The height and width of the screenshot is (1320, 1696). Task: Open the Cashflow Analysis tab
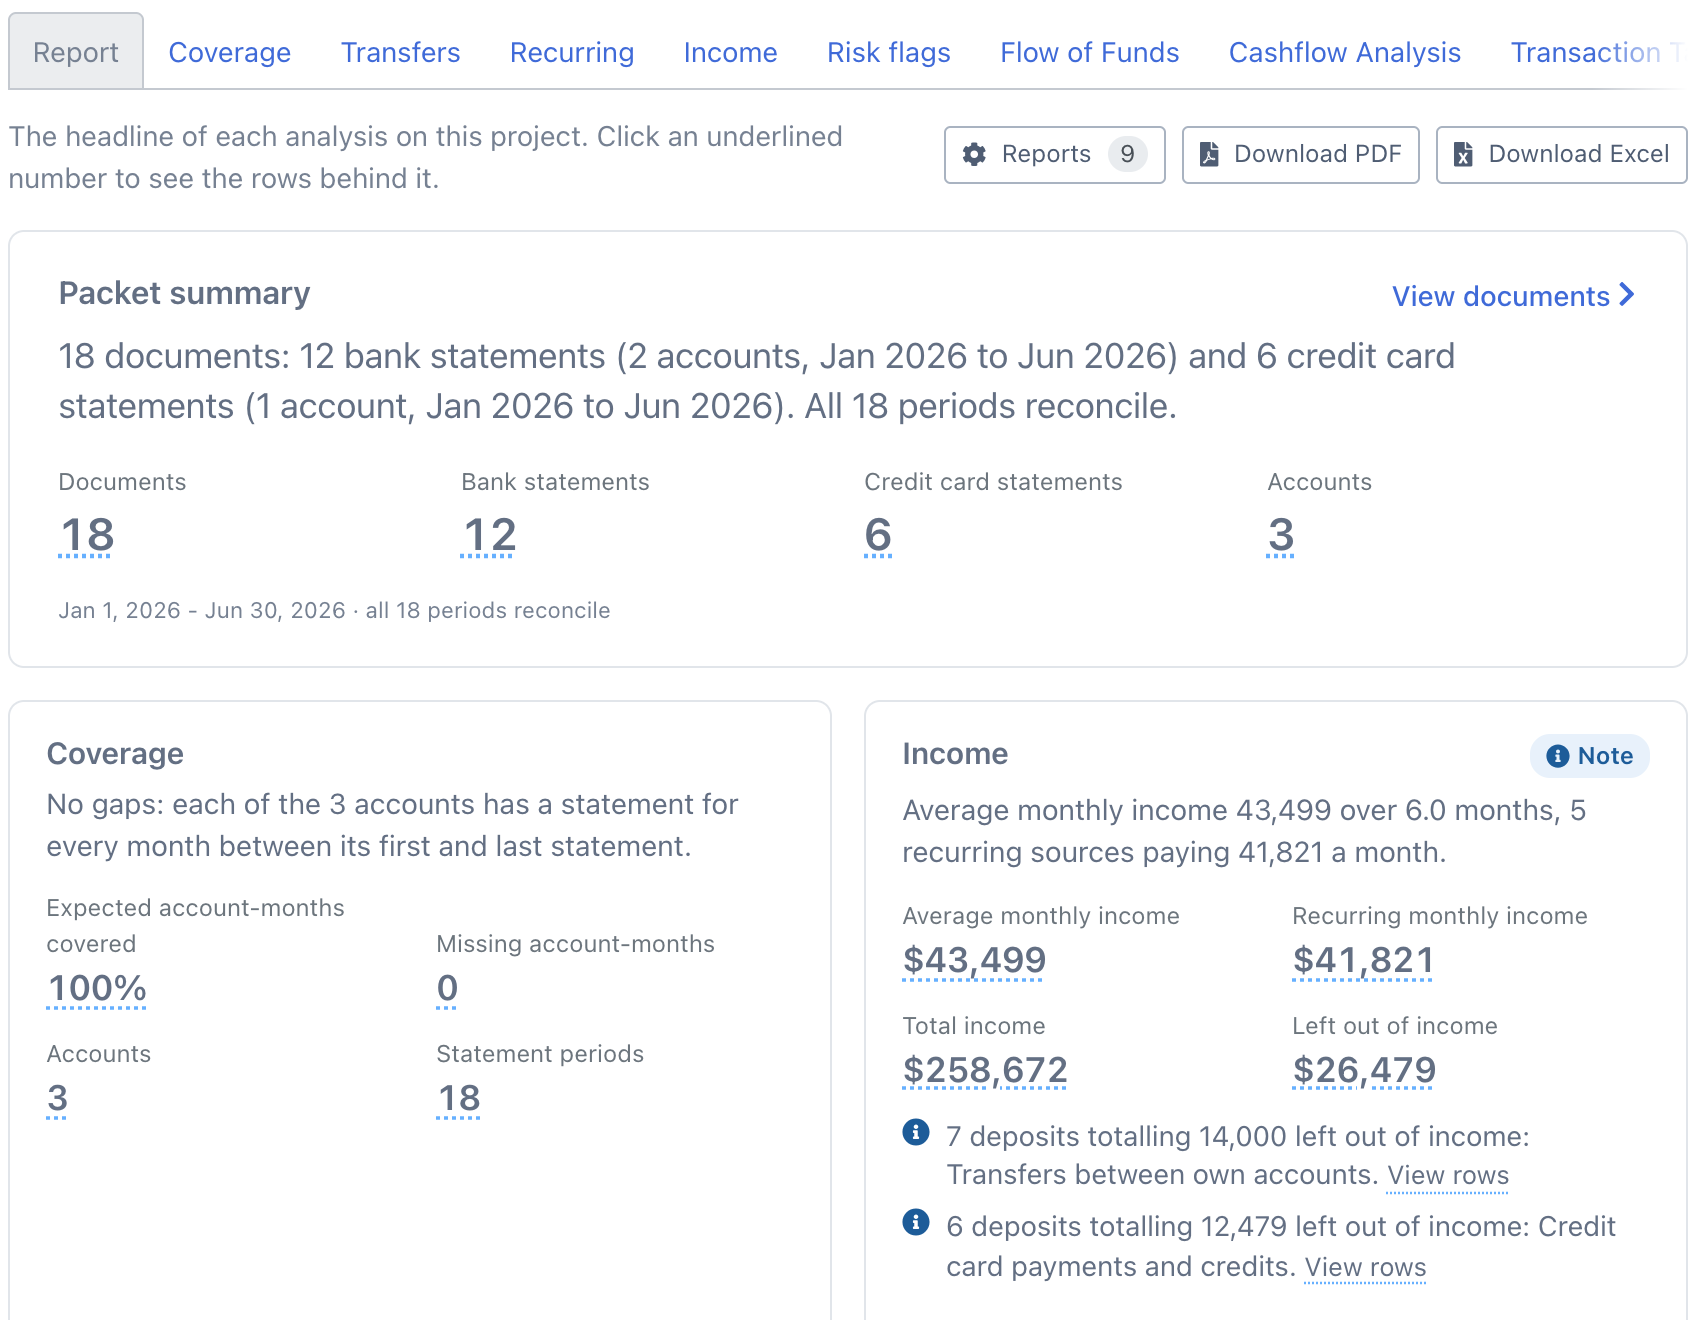[x=1344, y=52]
